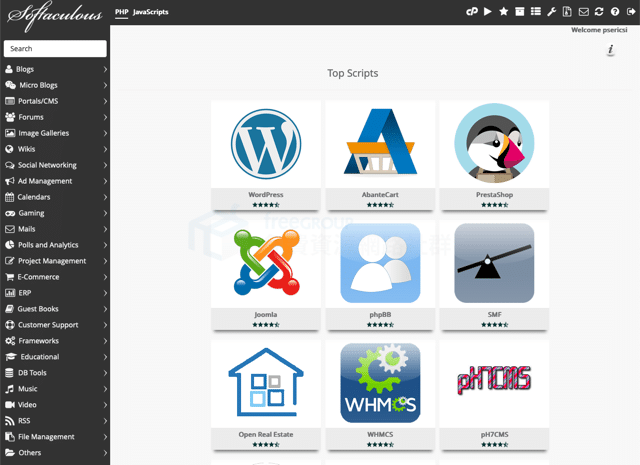Click the zipped file backups icon
This screenshot has width=640, height=465.
567,11
